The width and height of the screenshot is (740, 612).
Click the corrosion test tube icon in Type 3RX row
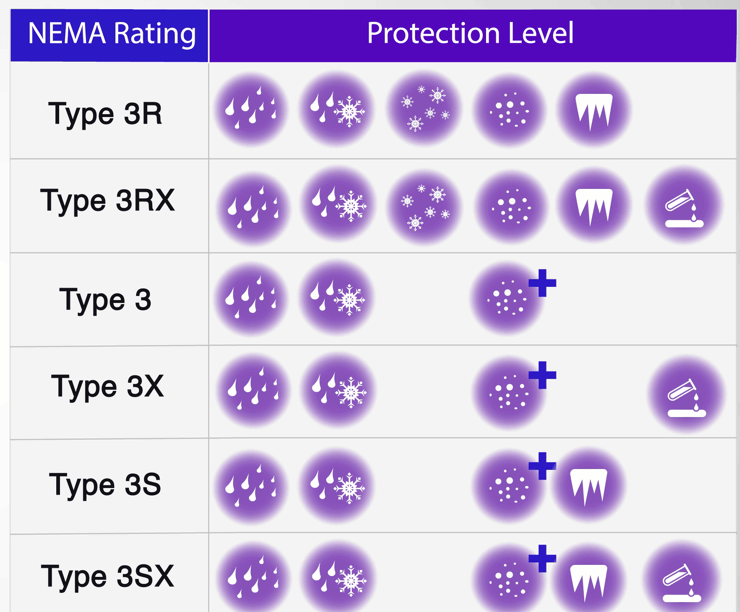tap(684, 207)
